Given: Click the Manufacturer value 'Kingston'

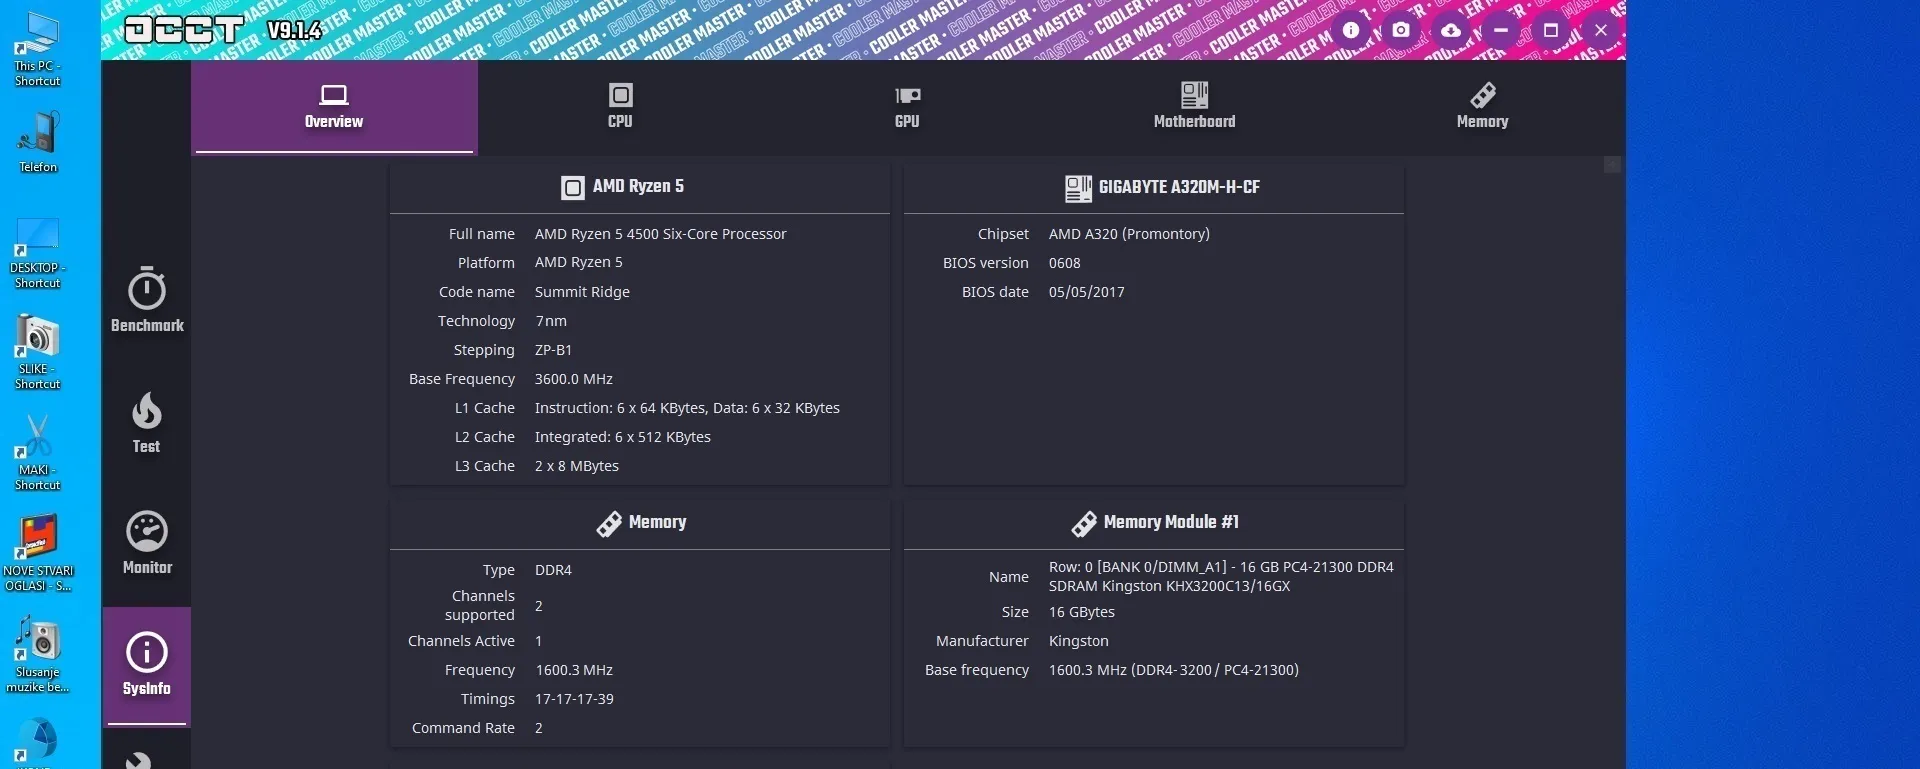Looking at the screenshot, I should point(1078,641).
